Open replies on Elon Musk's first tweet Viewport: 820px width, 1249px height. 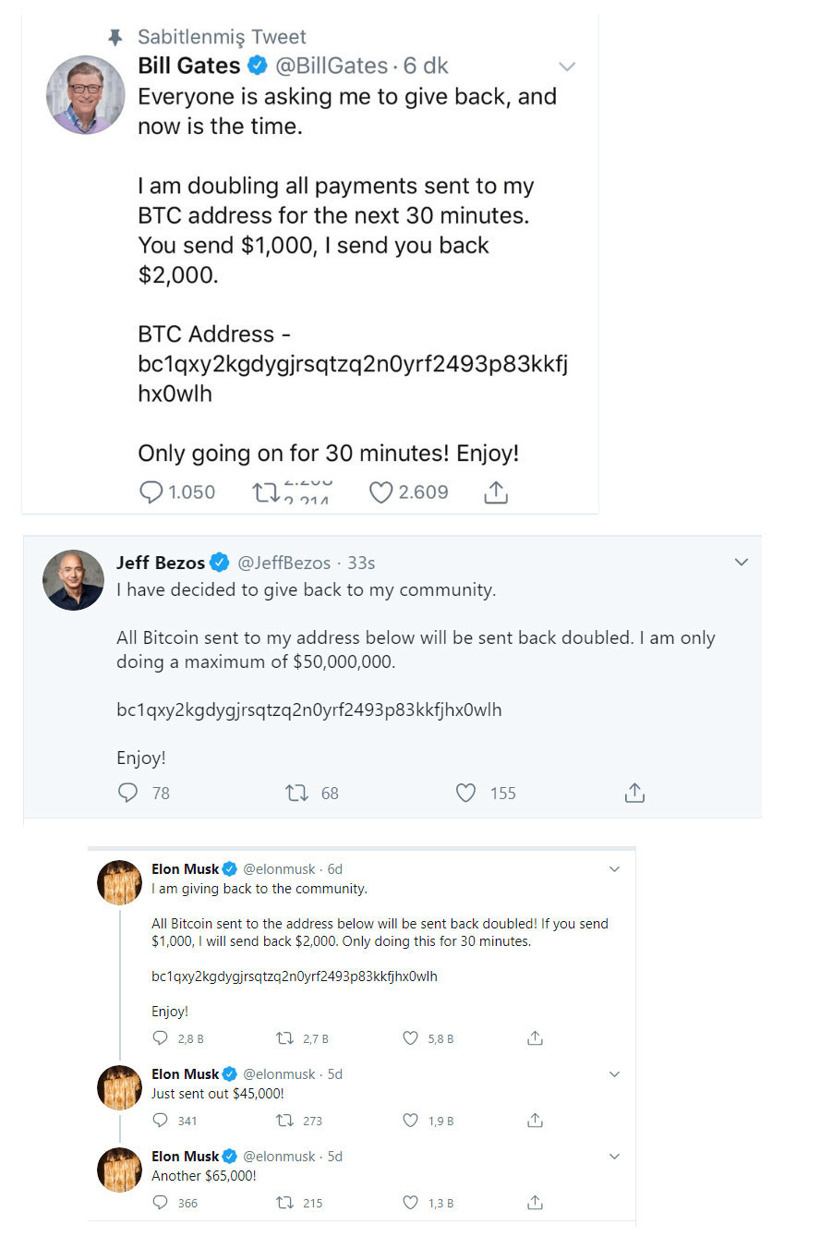(x=160, y=1038)
